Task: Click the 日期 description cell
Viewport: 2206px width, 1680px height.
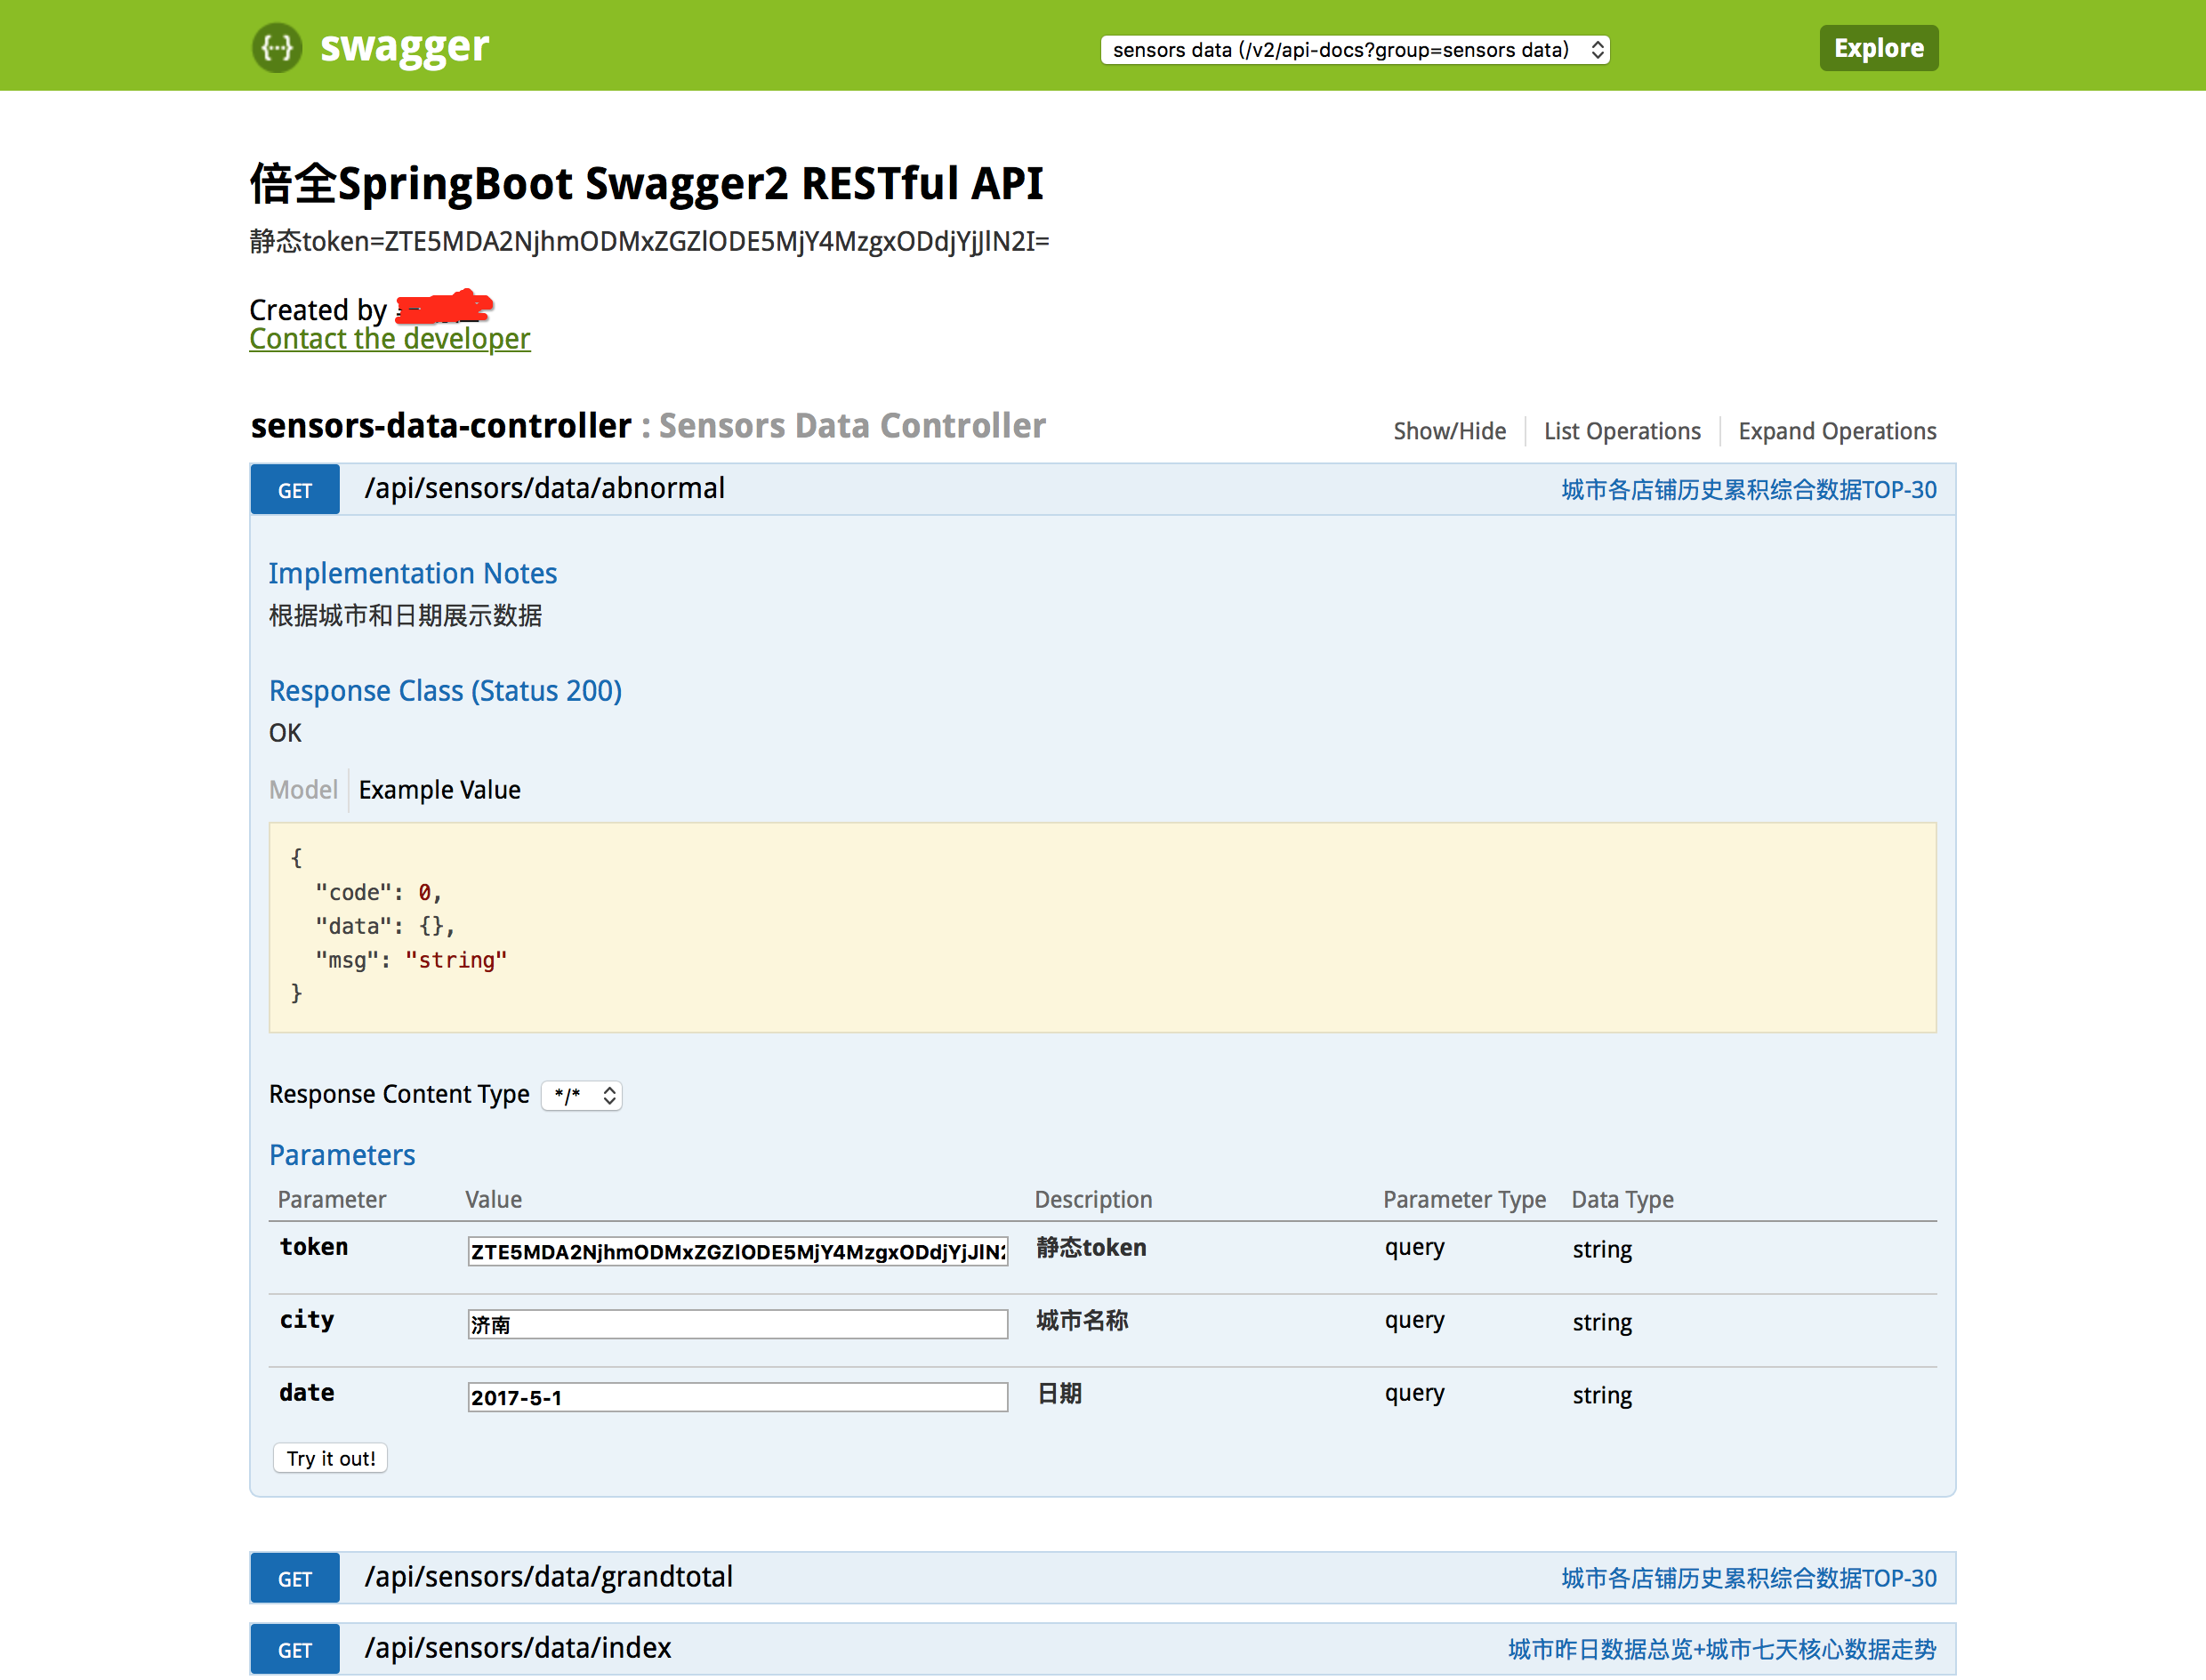Action: click(1059, 1394)
